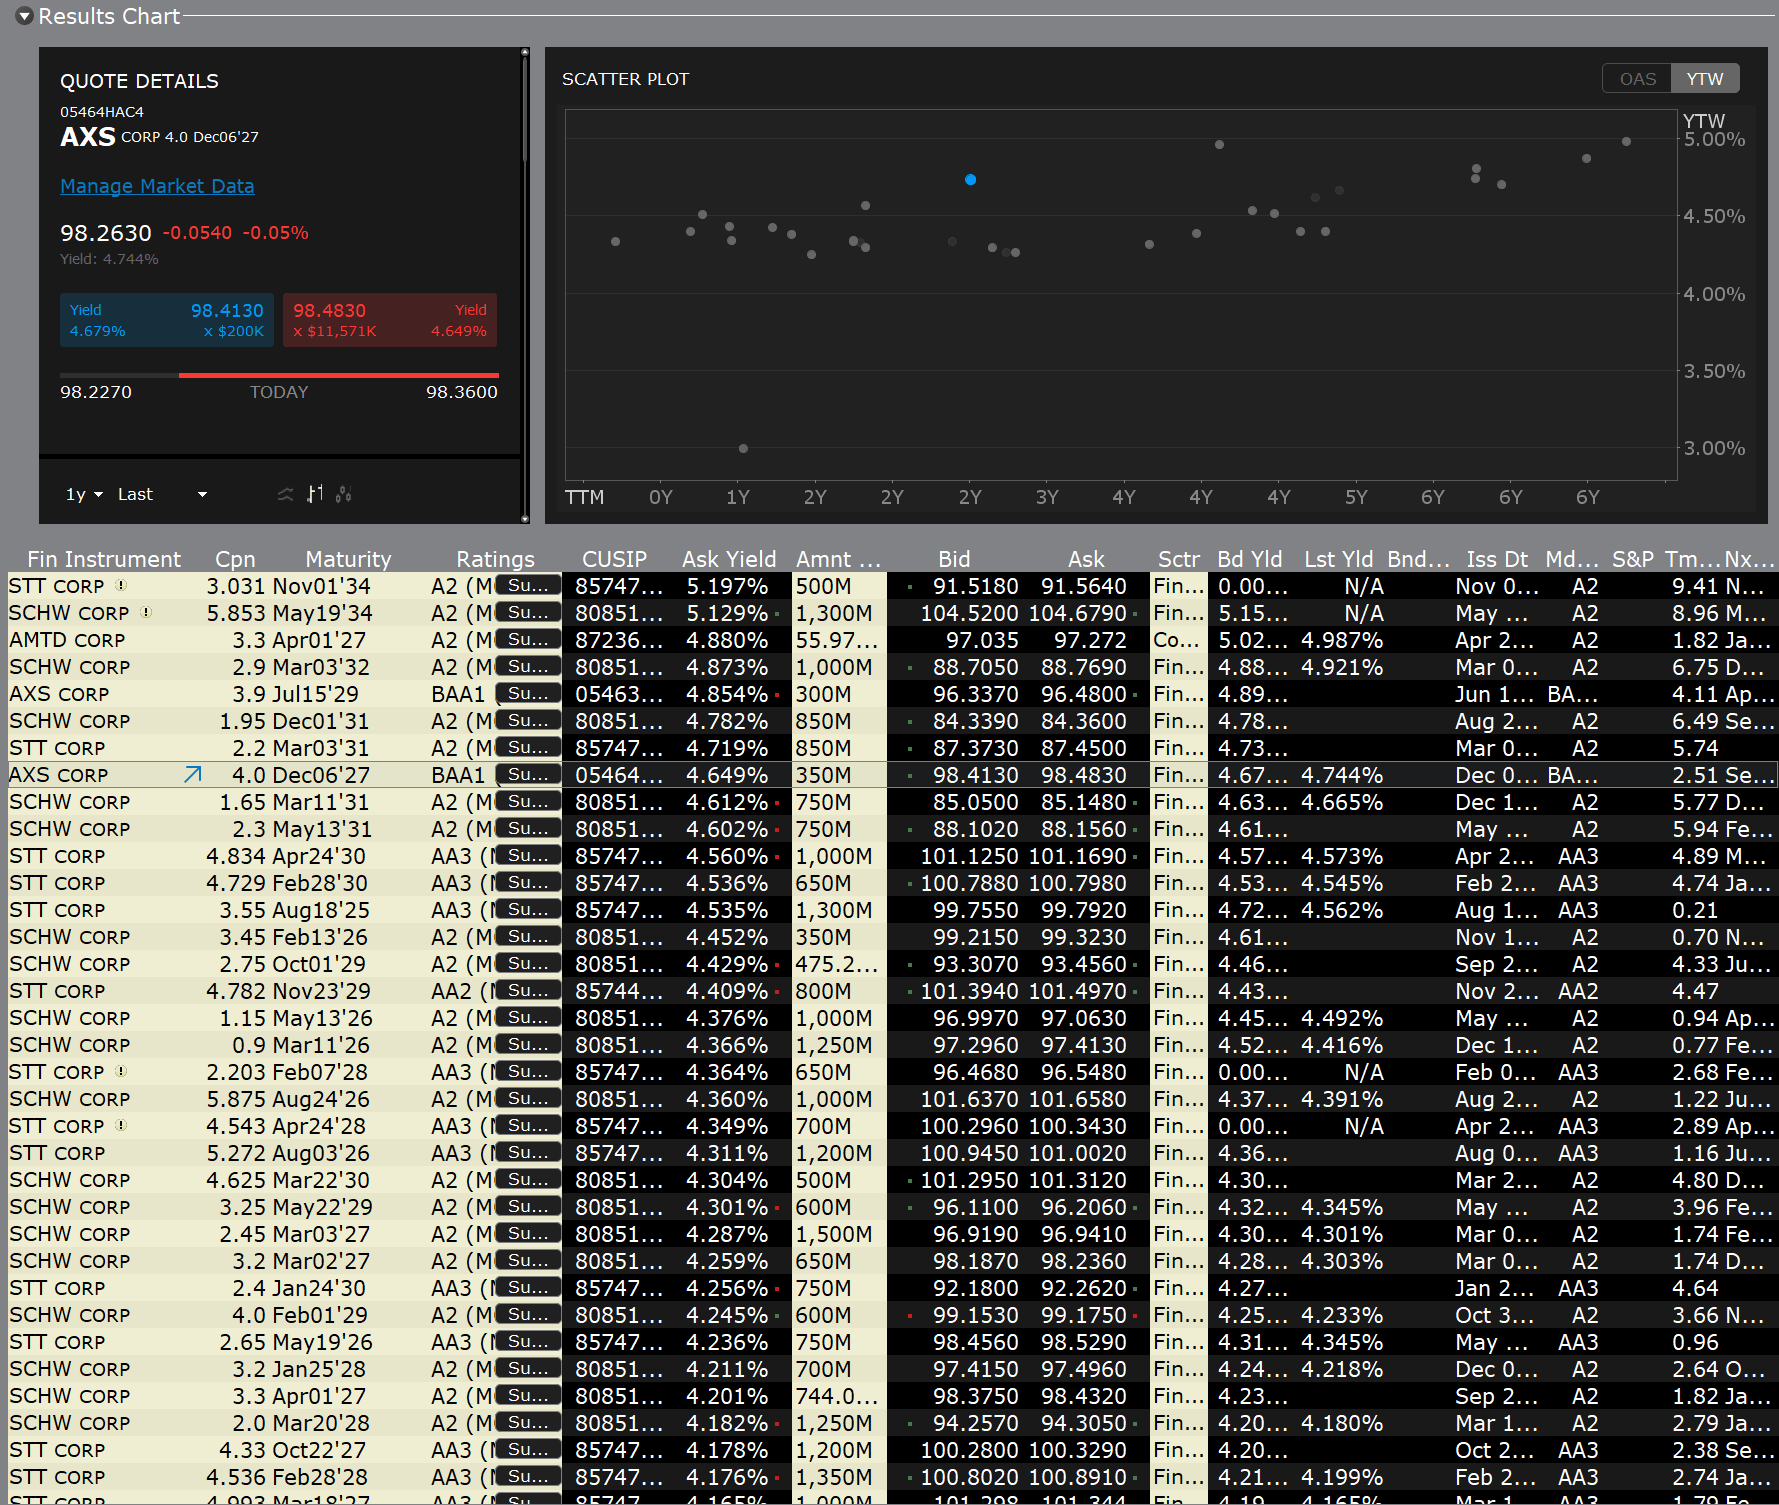Switch scatter plot to OAS view
Image resolution: width=1779 pixels, height=1505 pixels.
coord(1637,79)
